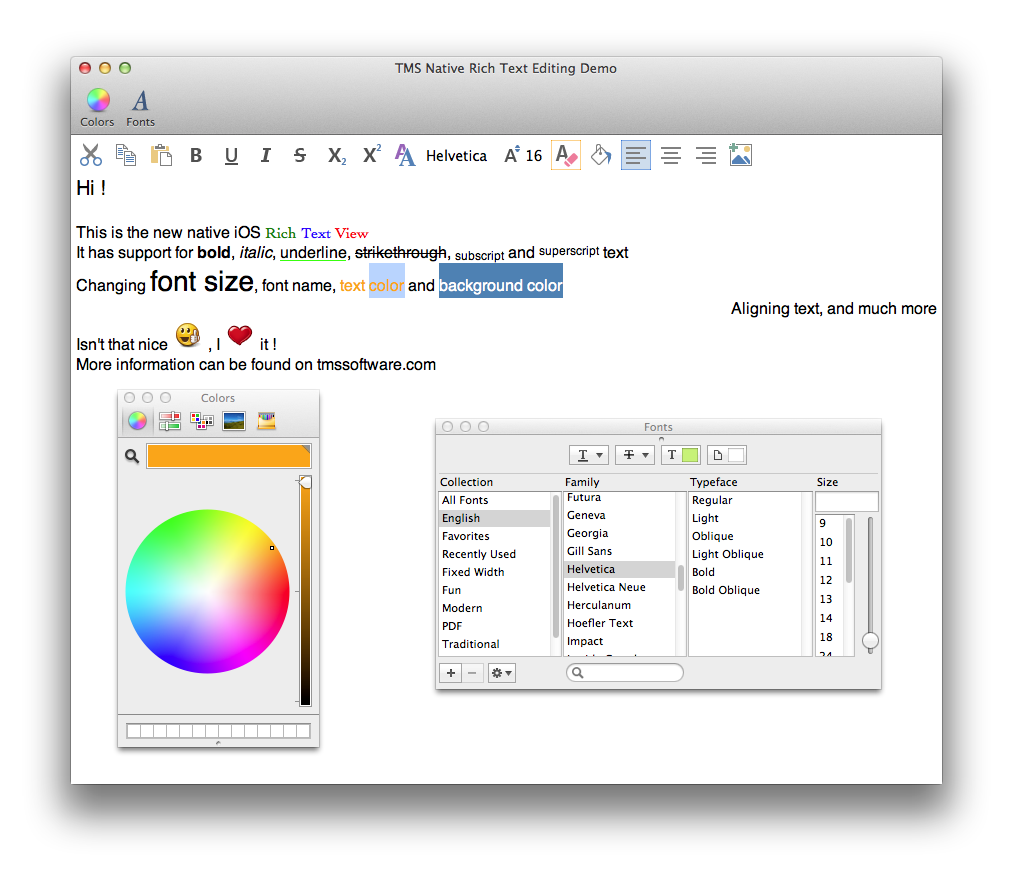Apply subscript formatting from toolbar
Screen dimensions: 1018x876
point(337,156)
